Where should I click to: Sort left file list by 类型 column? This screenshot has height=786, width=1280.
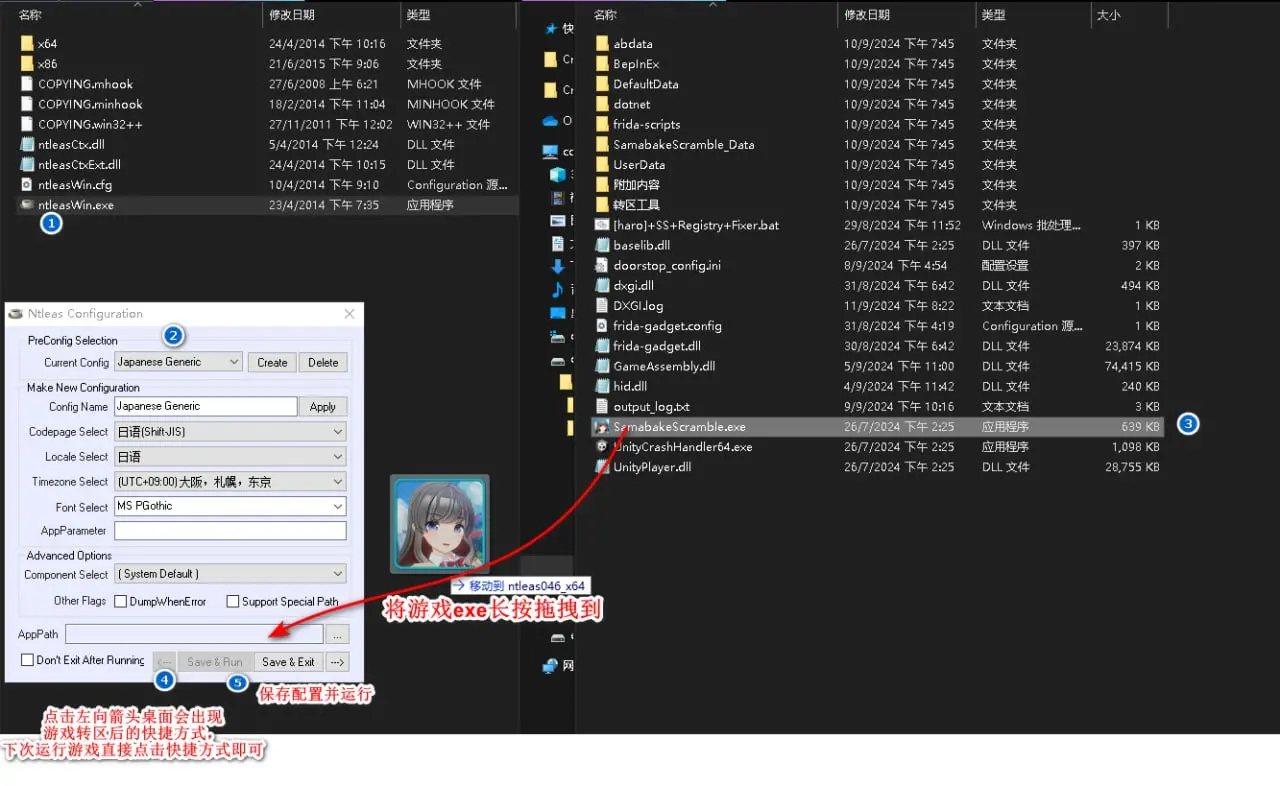(418, 15)
